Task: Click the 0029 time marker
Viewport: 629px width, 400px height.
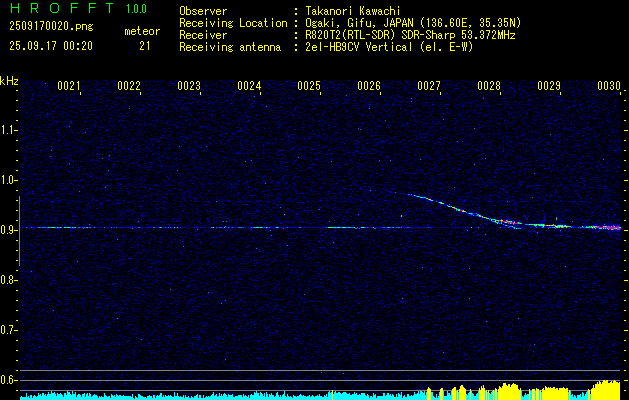Action: pos(549,86)
